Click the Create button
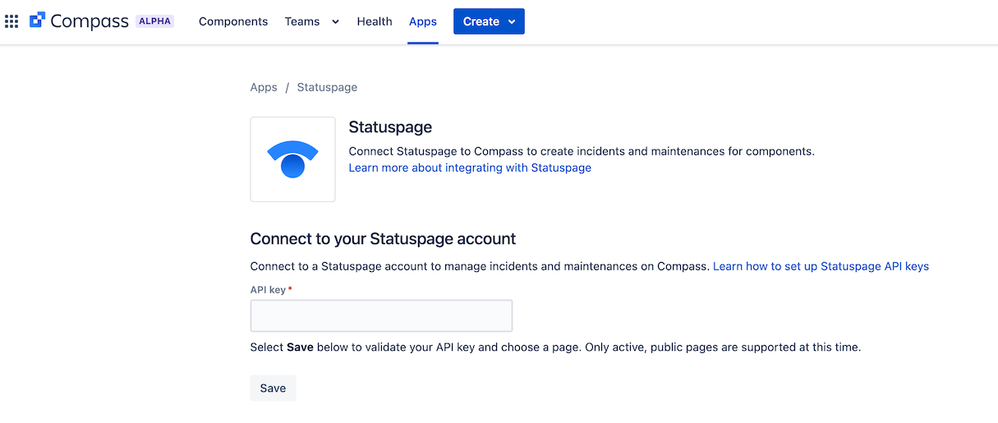Screen dimensions: 998x423 click(489, 22)
